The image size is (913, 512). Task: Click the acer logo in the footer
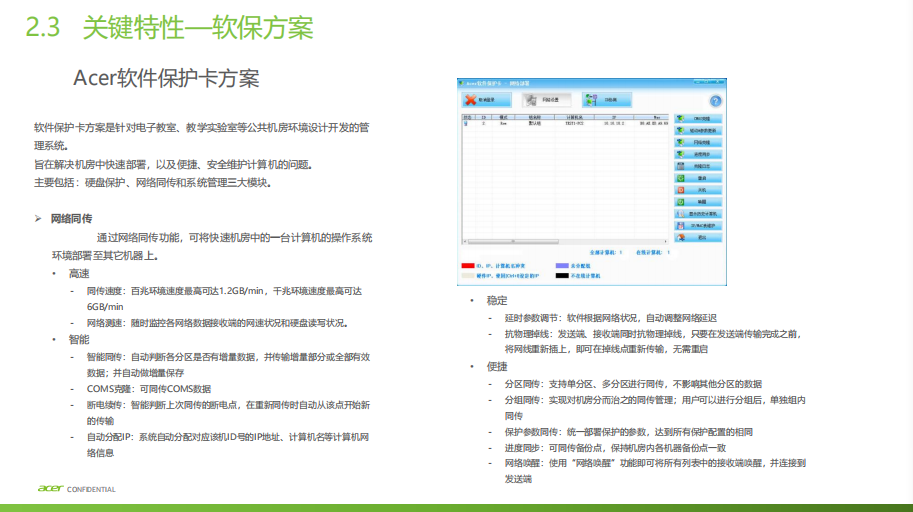click(x=50, y=489)
